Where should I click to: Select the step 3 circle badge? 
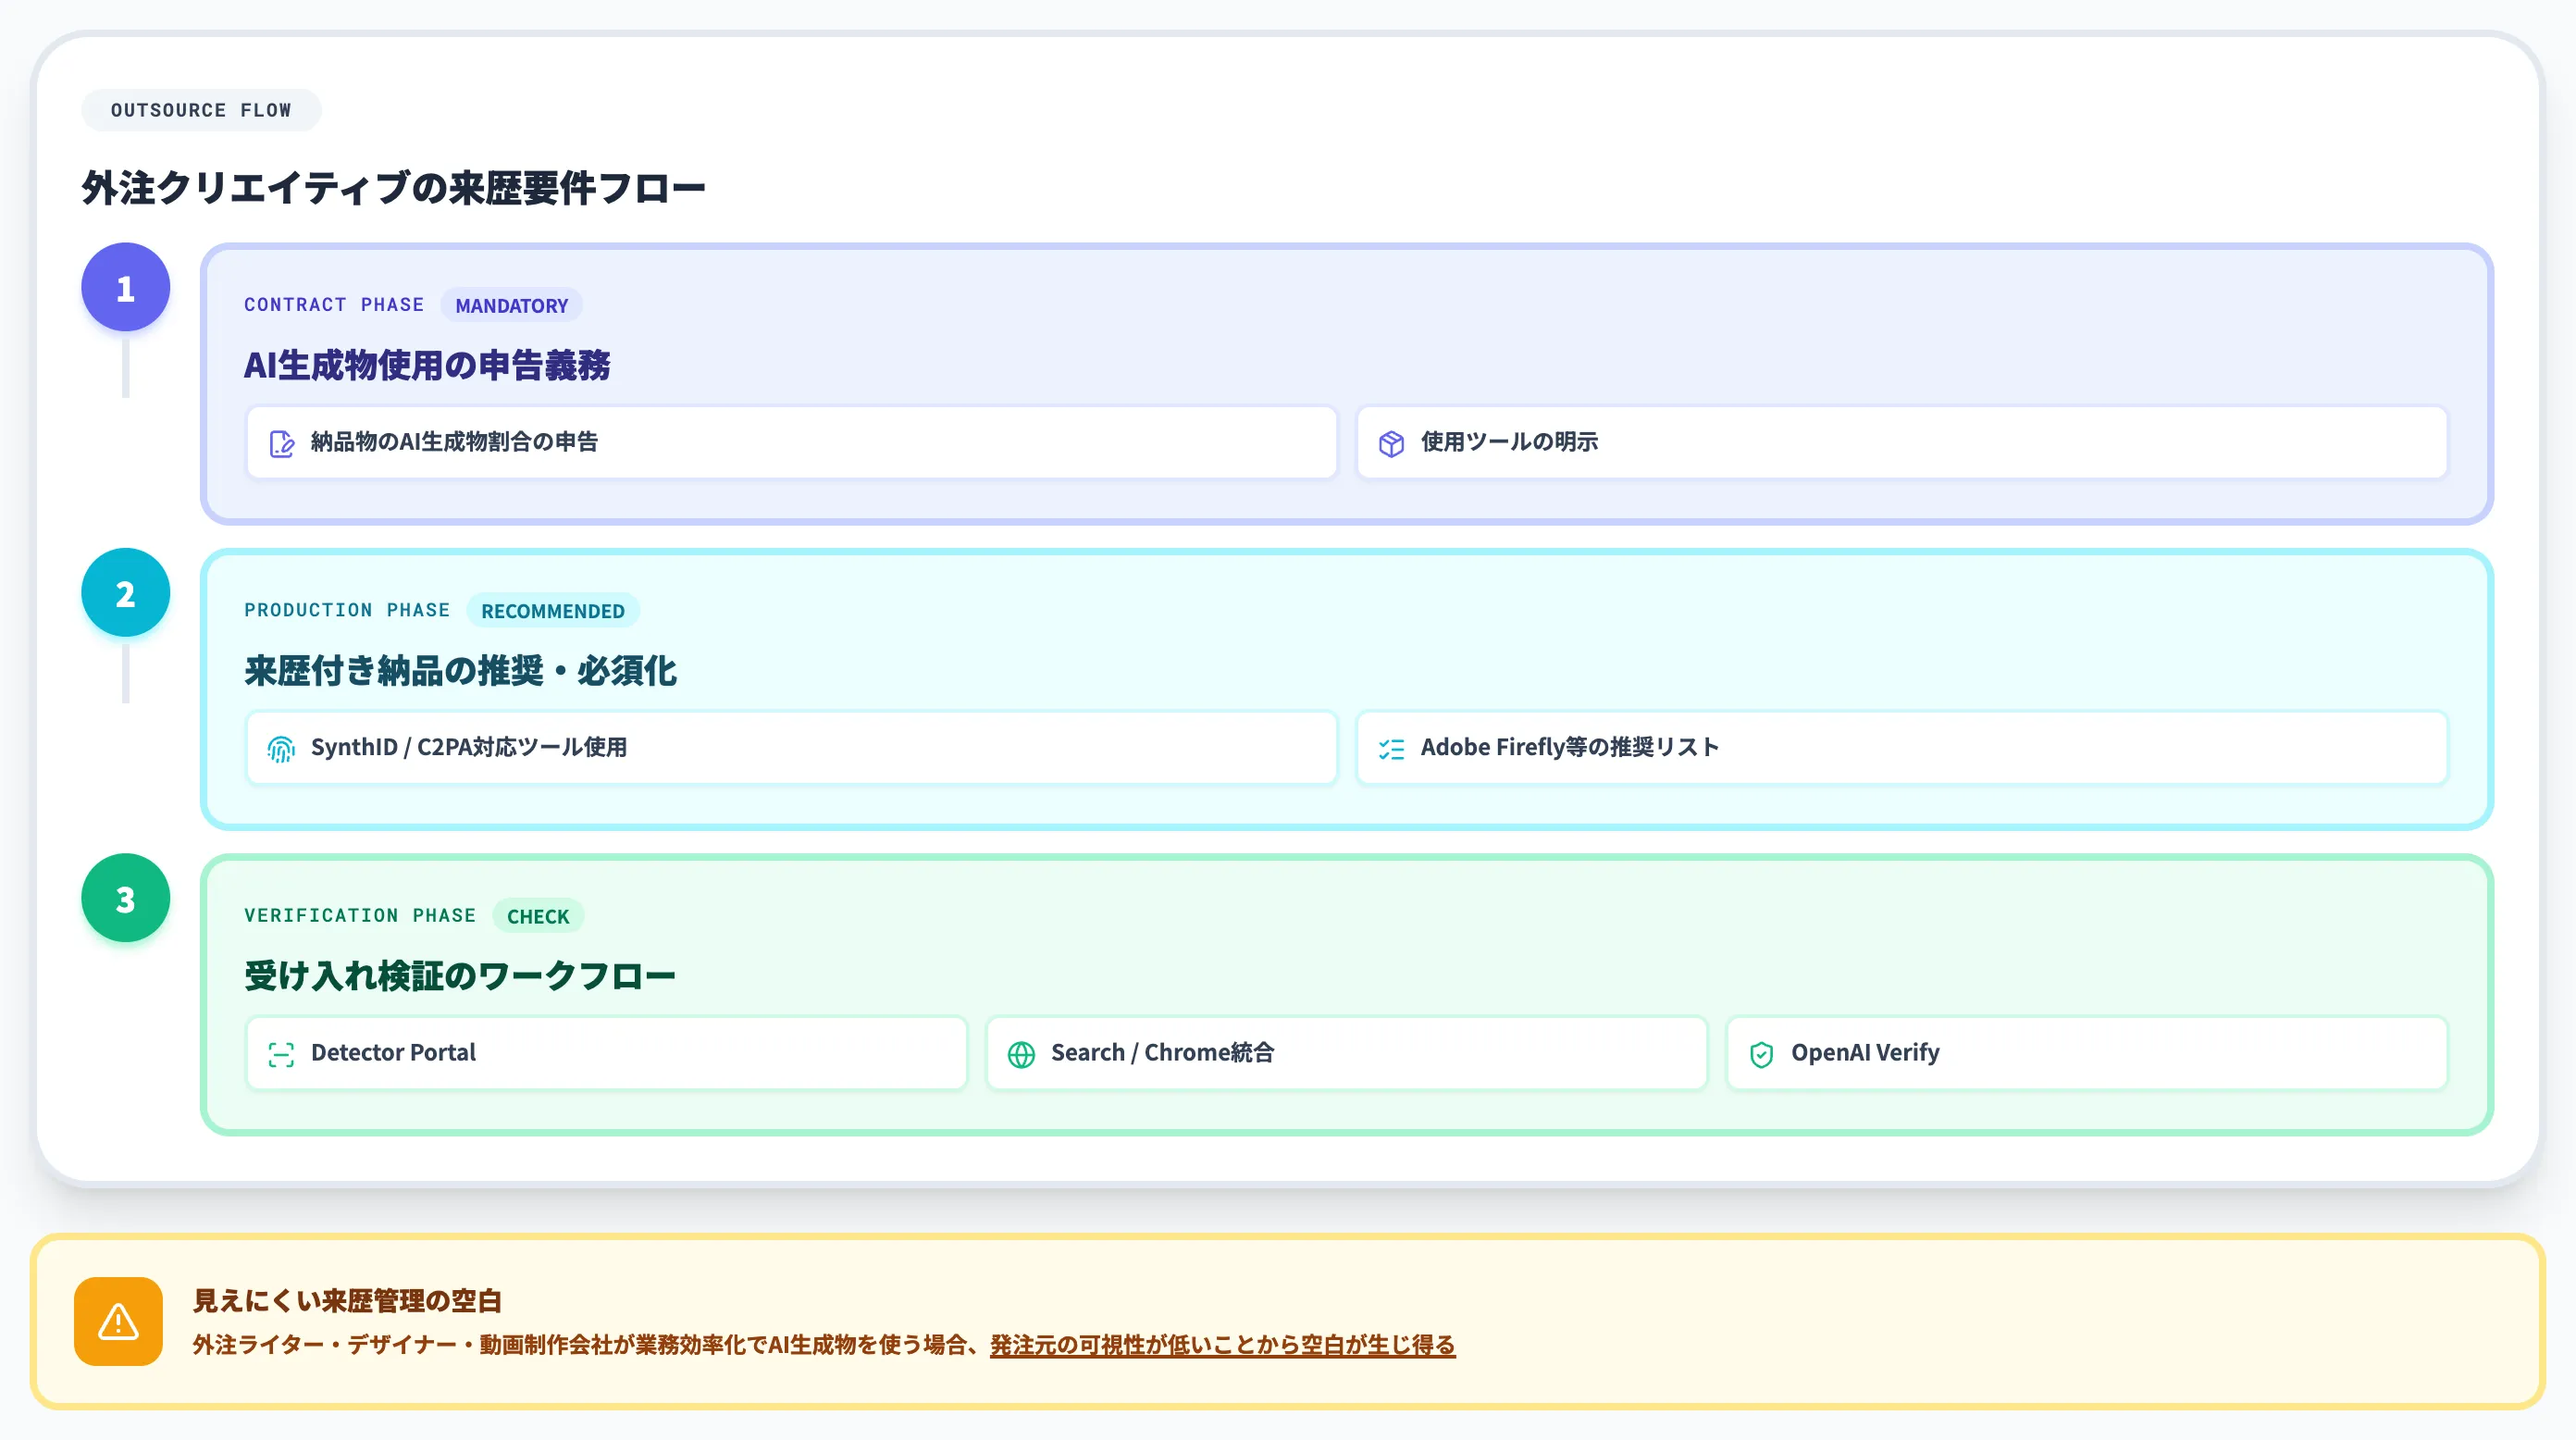(125, 898)
